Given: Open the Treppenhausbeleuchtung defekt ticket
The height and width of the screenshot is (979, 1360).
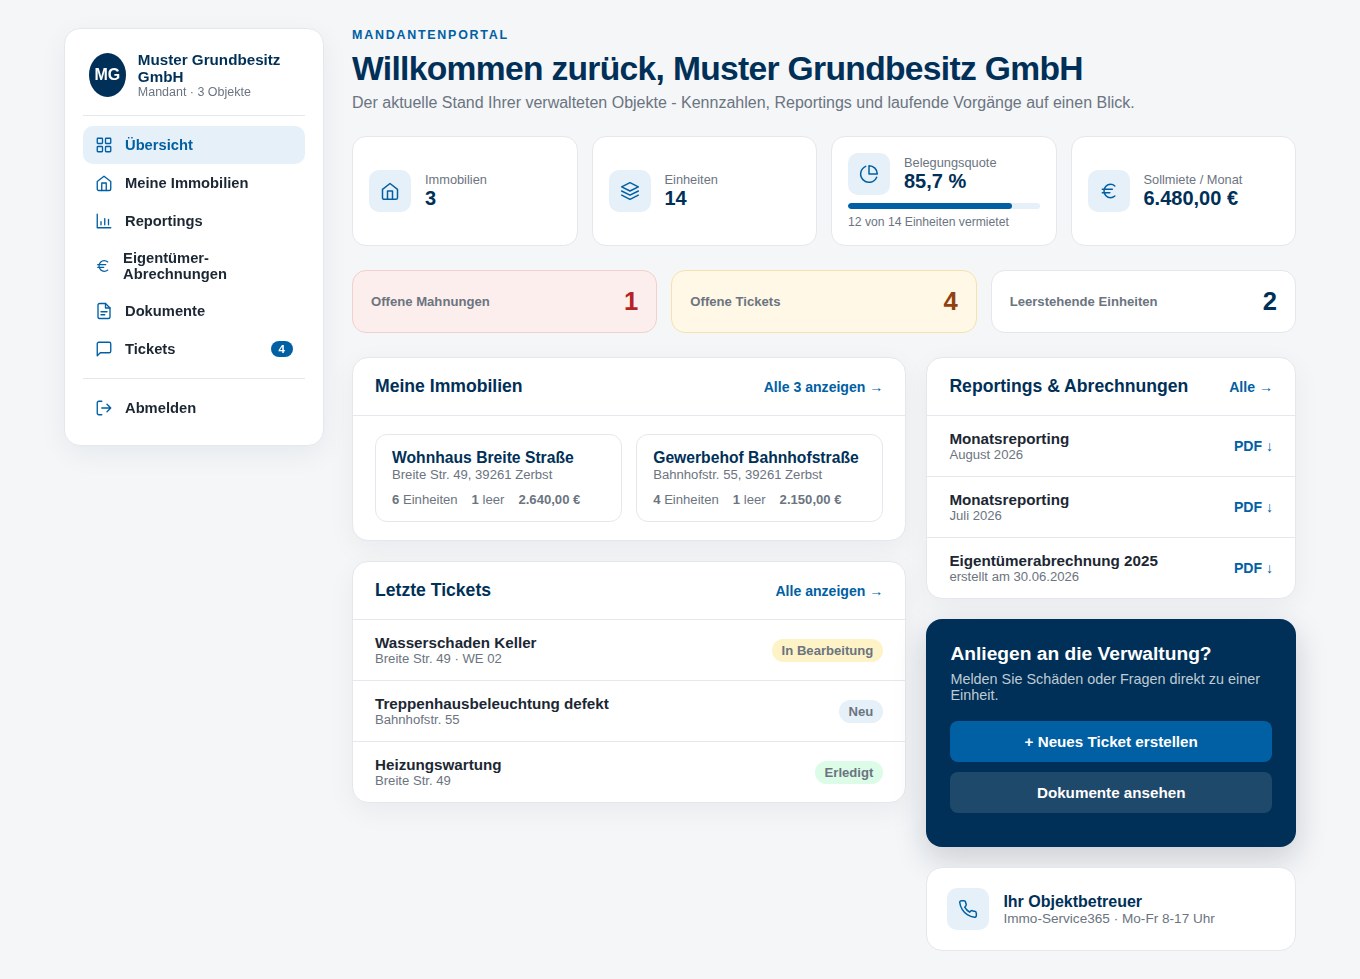Looking at the screenshot, I should click(x=629, y=711).
